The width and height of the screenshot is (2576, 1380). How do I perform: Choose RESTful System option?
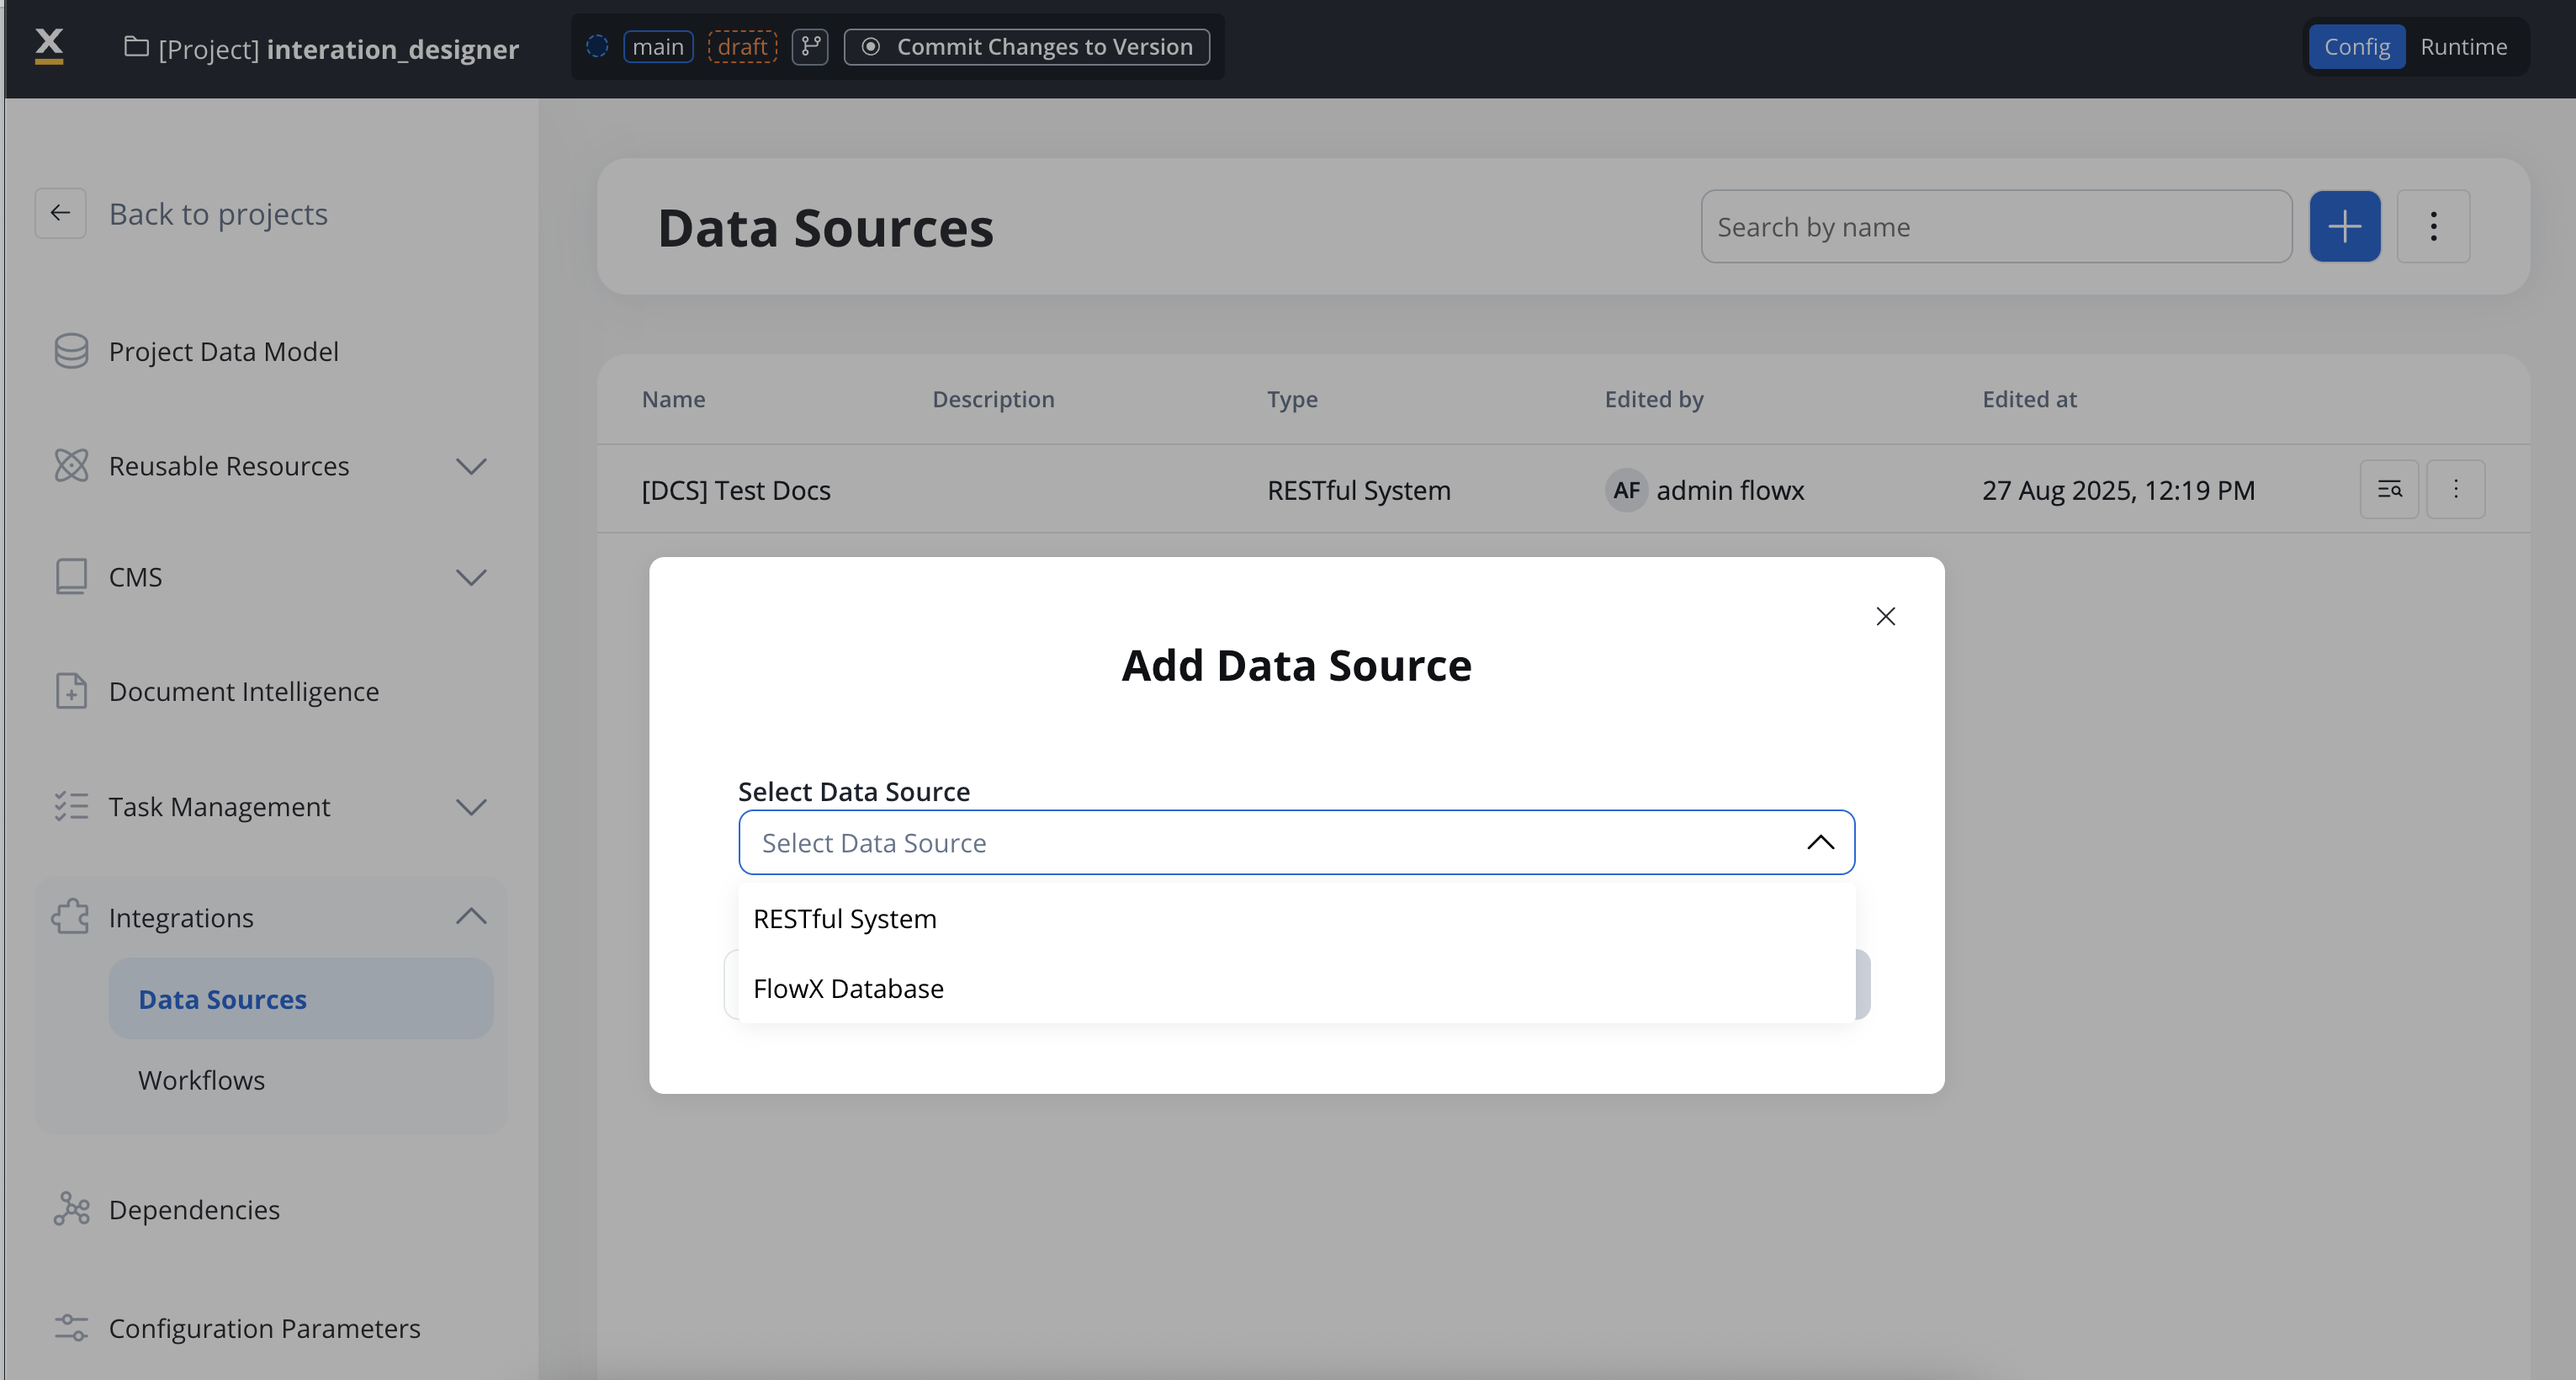coord(845,919)
